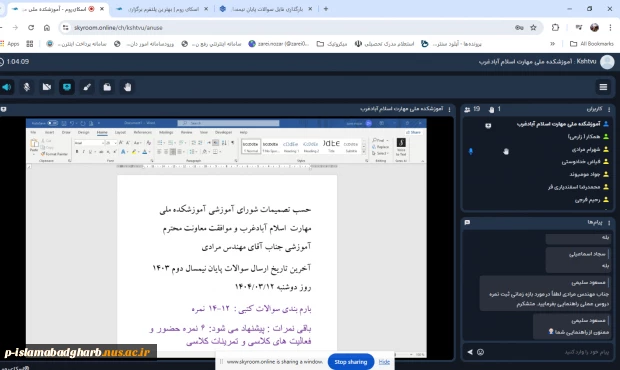Open the استعلام مدرک تحصیلی bookmark

tap(384, 44)
